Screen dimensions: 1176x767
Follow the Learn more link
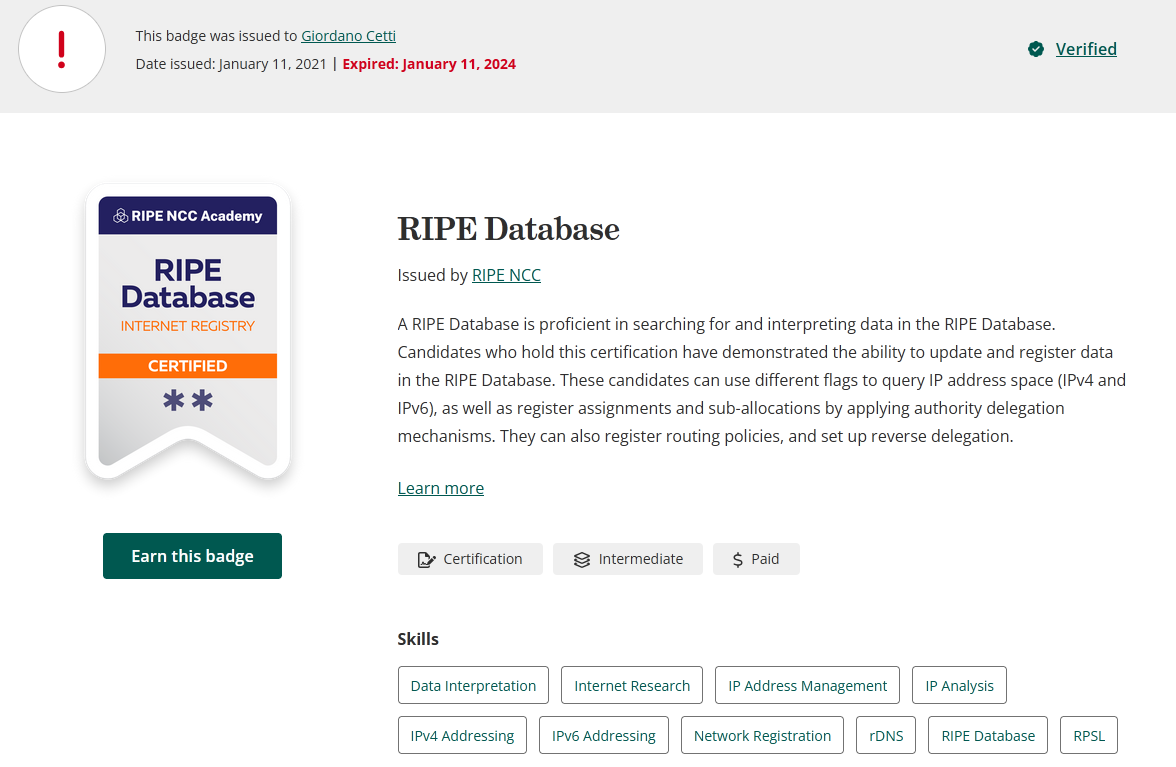coord(440,488)
